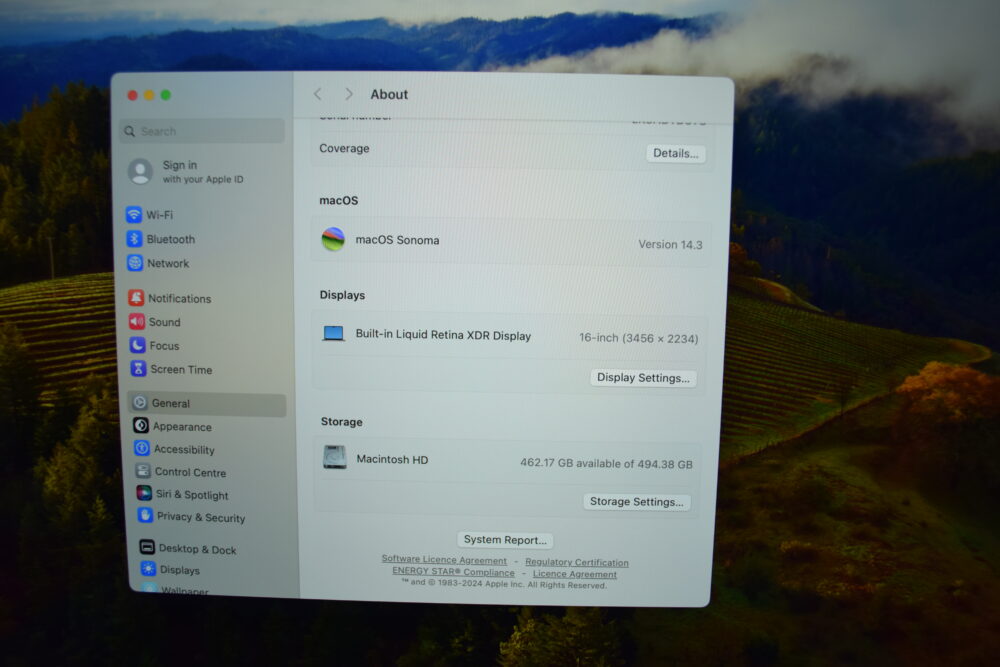
Task: Click the System Report button
Action: [x=505, y=539]
